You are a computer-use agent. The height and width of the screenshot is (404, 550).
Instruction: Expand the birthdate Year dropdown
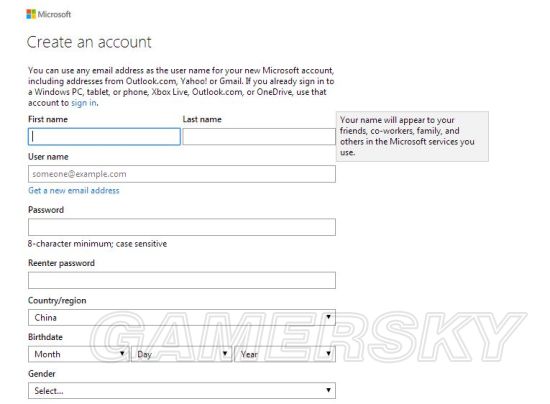[285, 354]
